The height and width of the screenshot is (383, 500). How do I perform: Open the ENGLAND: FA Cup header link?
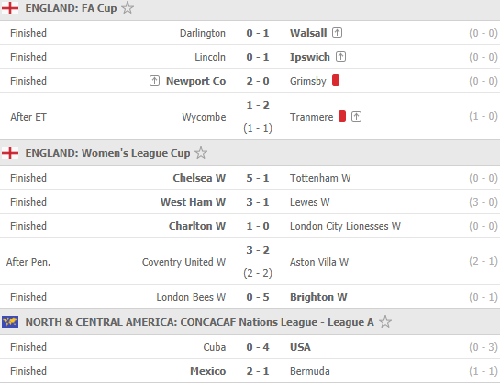71,8
